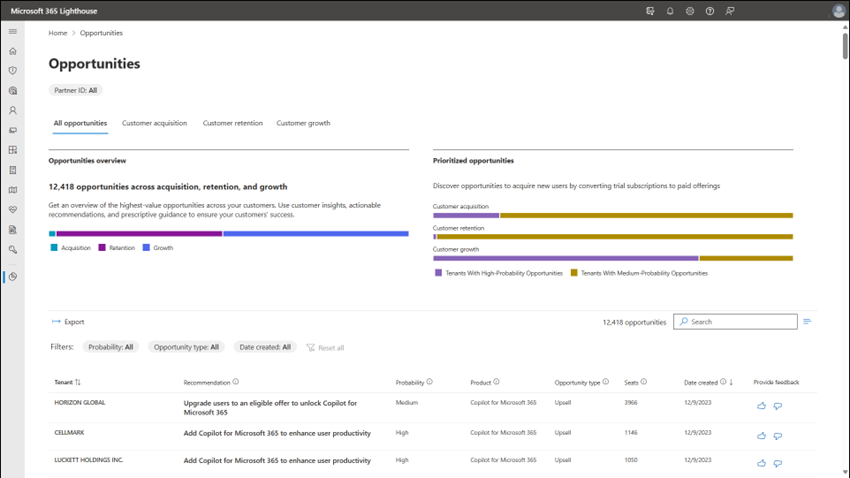The width and height of the screenshot is (850, 478).
Task: Open the shield security sidebar icon
Action: [12, 70]
